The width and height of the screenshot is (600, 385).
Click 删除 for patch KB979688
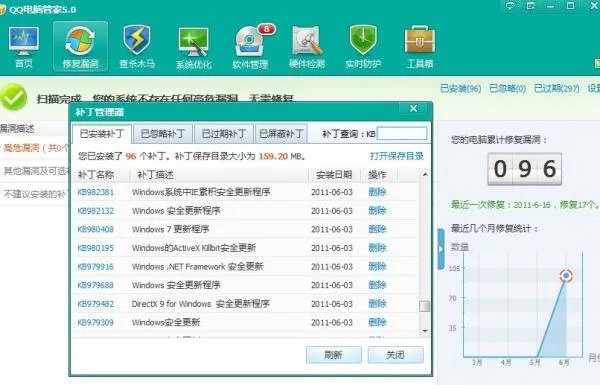point(377,285)
